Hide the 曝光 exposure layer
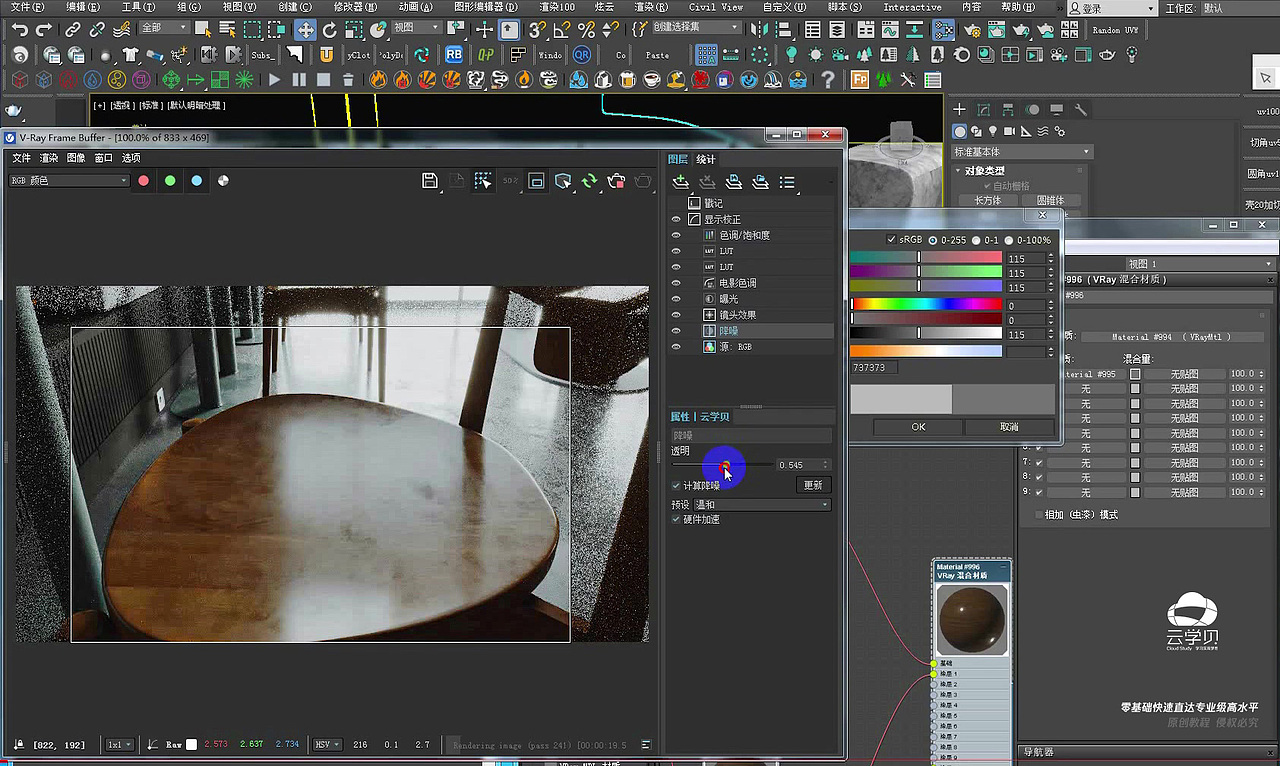Viewport: 1280px width, 766px height. point(676,297)
